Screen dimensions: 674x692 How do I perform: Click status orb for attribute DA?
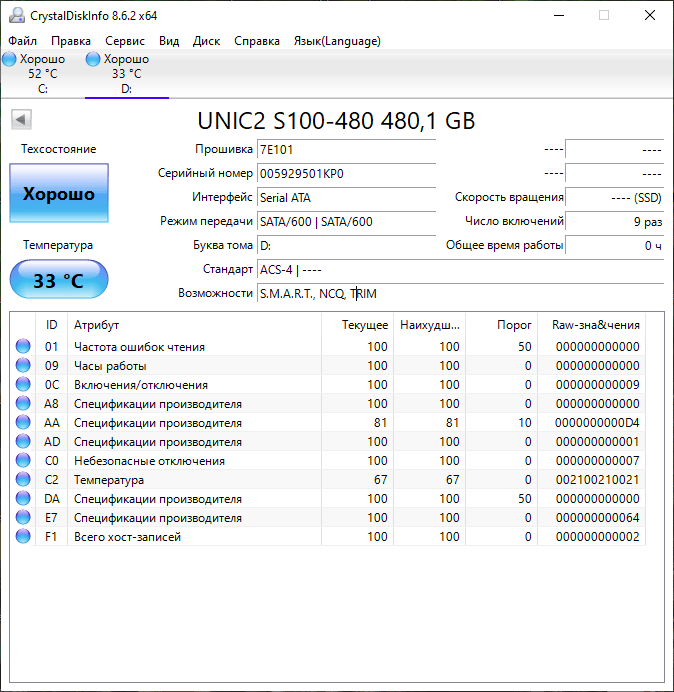coord(23,498)
